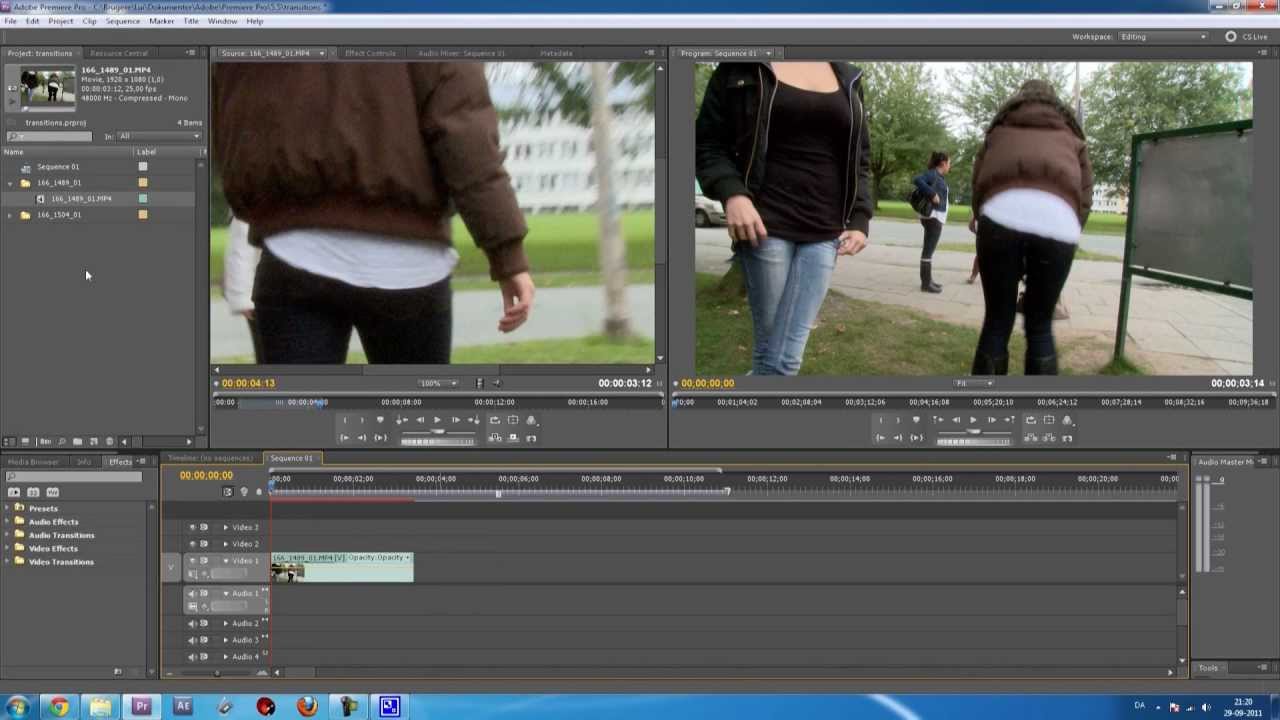1280x720 pixels.
Task: Click the Project panel search field
Action: coord(49,136)
